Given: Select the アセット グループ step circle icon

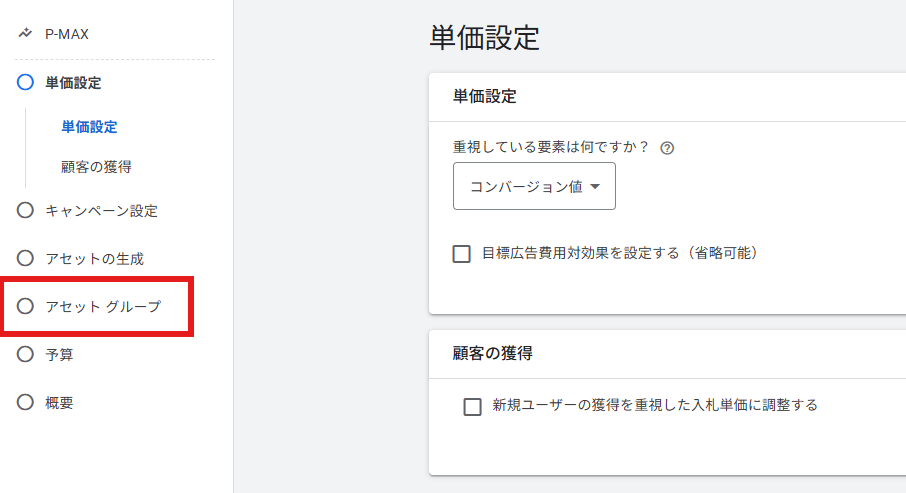Looking at the screenshot, I should coord(26,306).
